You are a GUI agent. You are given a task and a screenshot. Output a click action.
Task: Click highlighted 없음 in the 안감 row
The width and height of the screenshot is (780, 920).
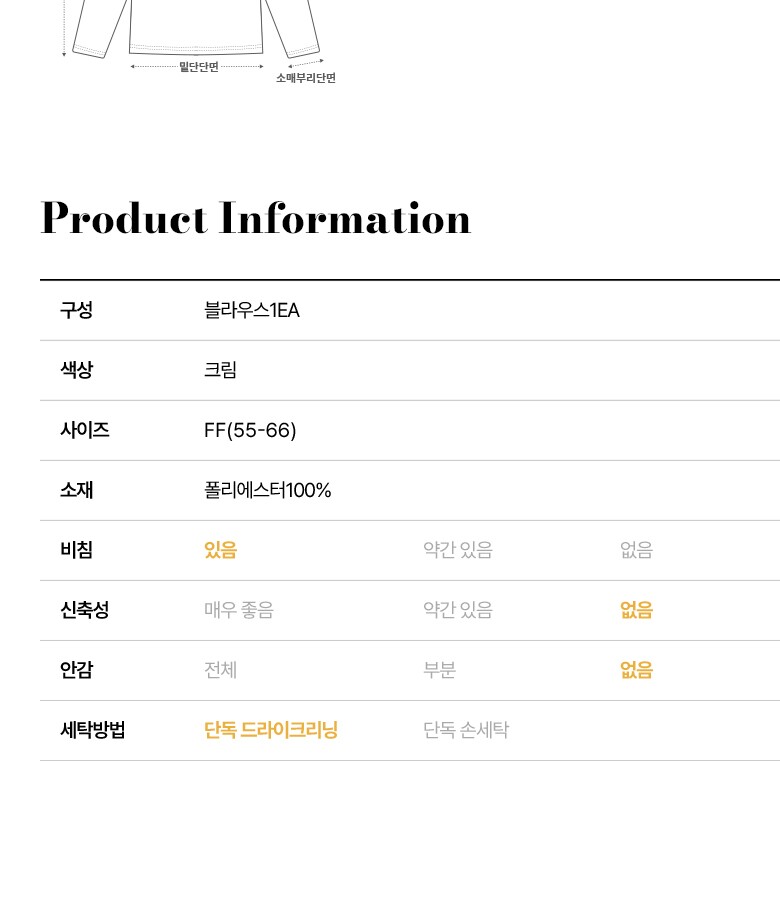(x=636, y=670)
